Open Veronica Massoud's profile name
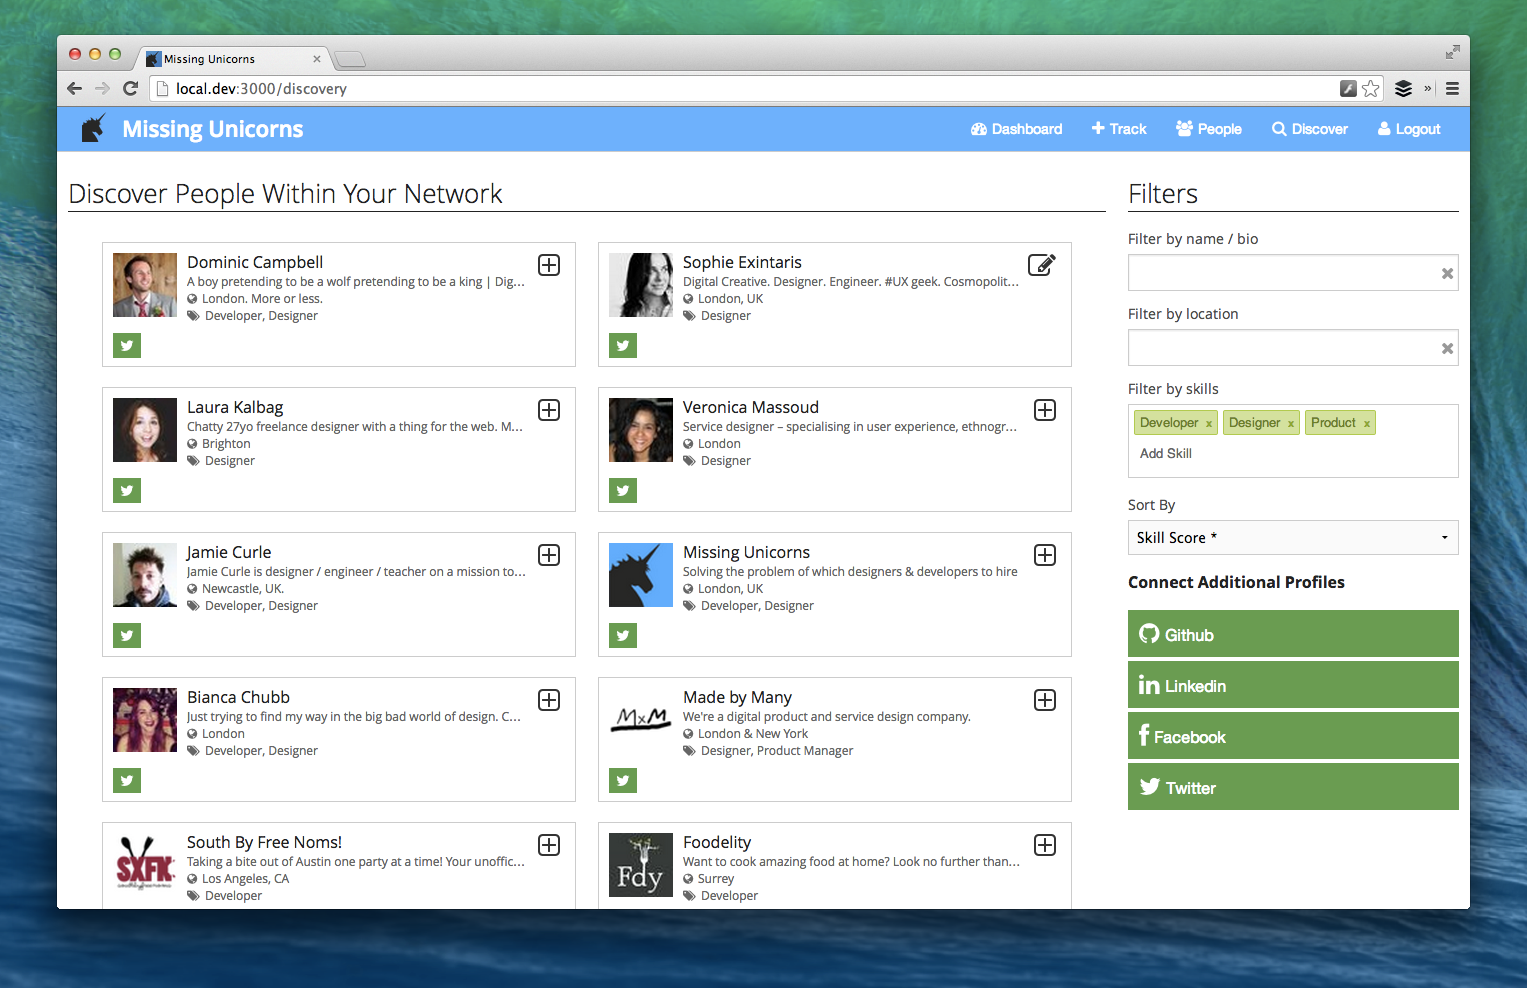The height and width of the screenshot is (988, 1527). pos(751,407)
